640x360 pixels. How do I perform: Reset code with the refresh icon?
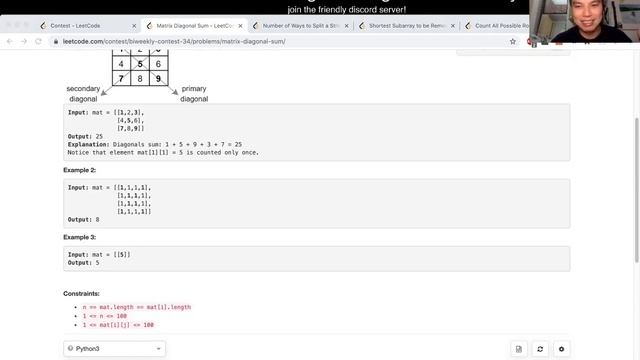pyautogui.click(x=540, y=349)
